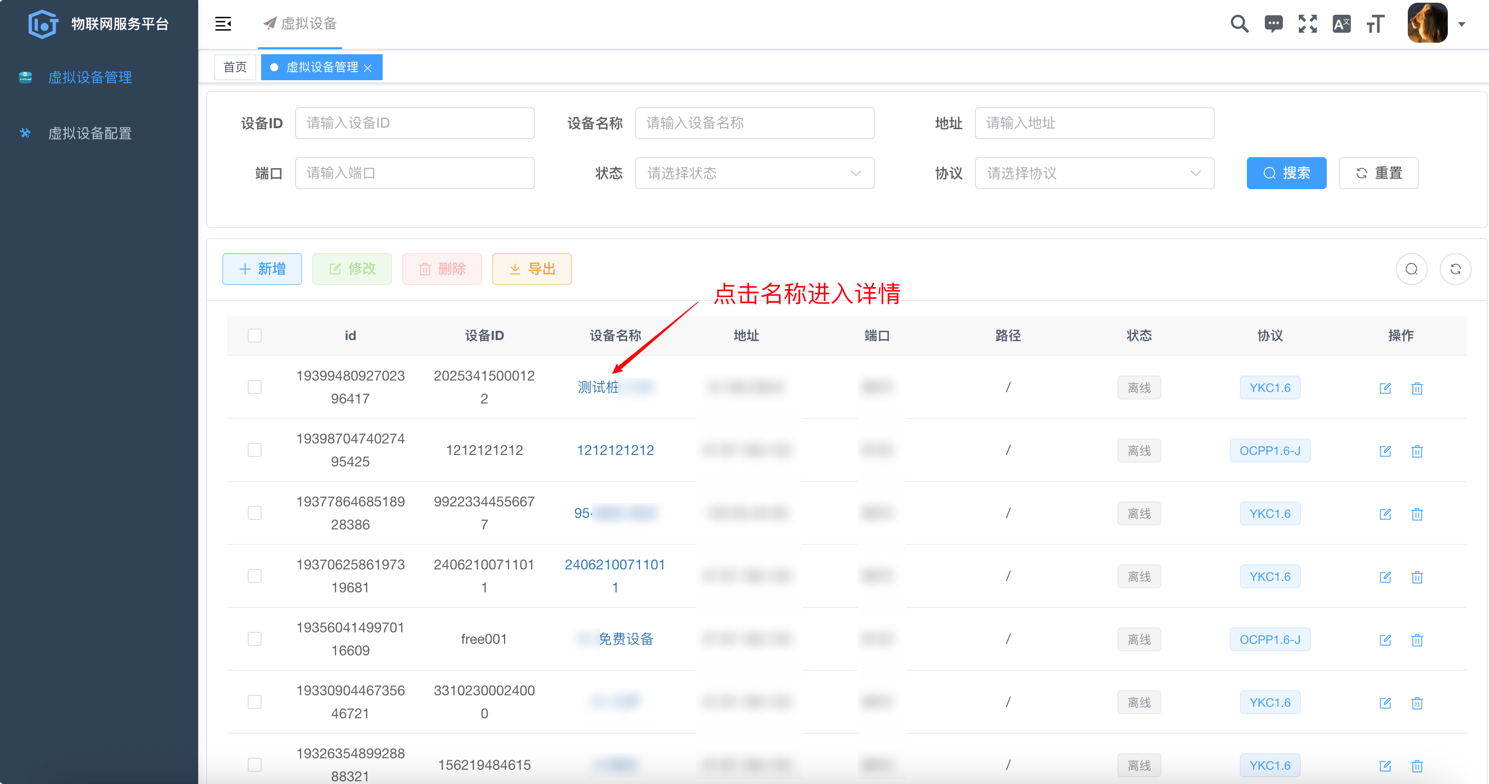Click the blue 搜索 button
This screenshot has width=1489, height=784.
pyautogui.click(x=1286, y=173)
